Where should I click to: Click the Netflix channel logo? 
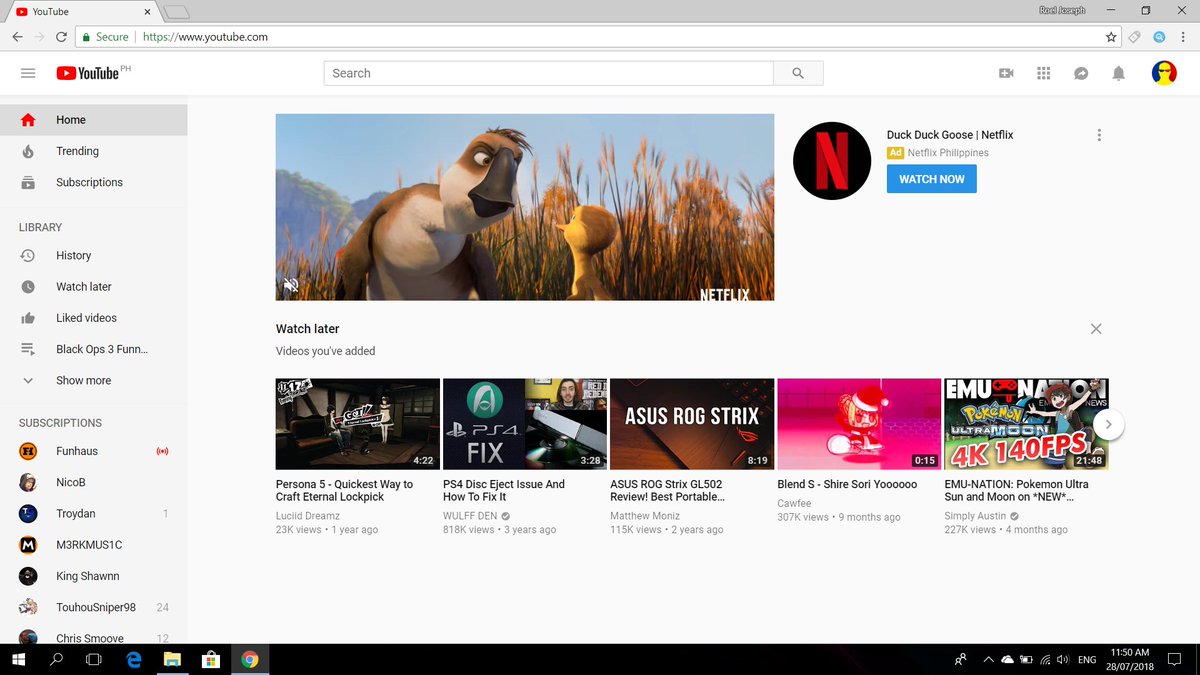pyautogui.click(x=832, y=161)
